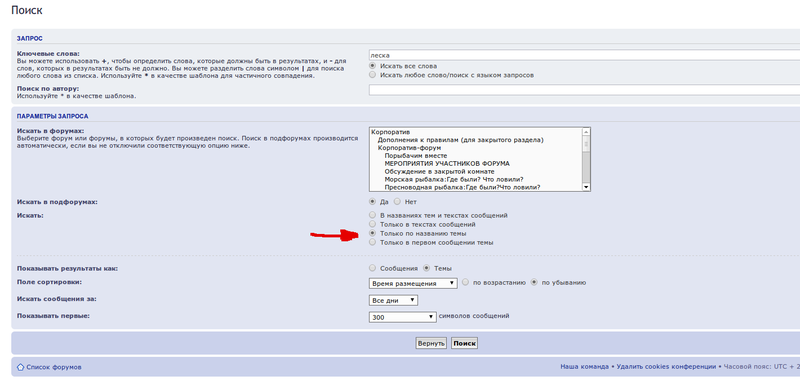Select 'В названиях тем и текстах сообщений' option
The width and height of the screenshot is (800, 380).
tap(372, 215)
